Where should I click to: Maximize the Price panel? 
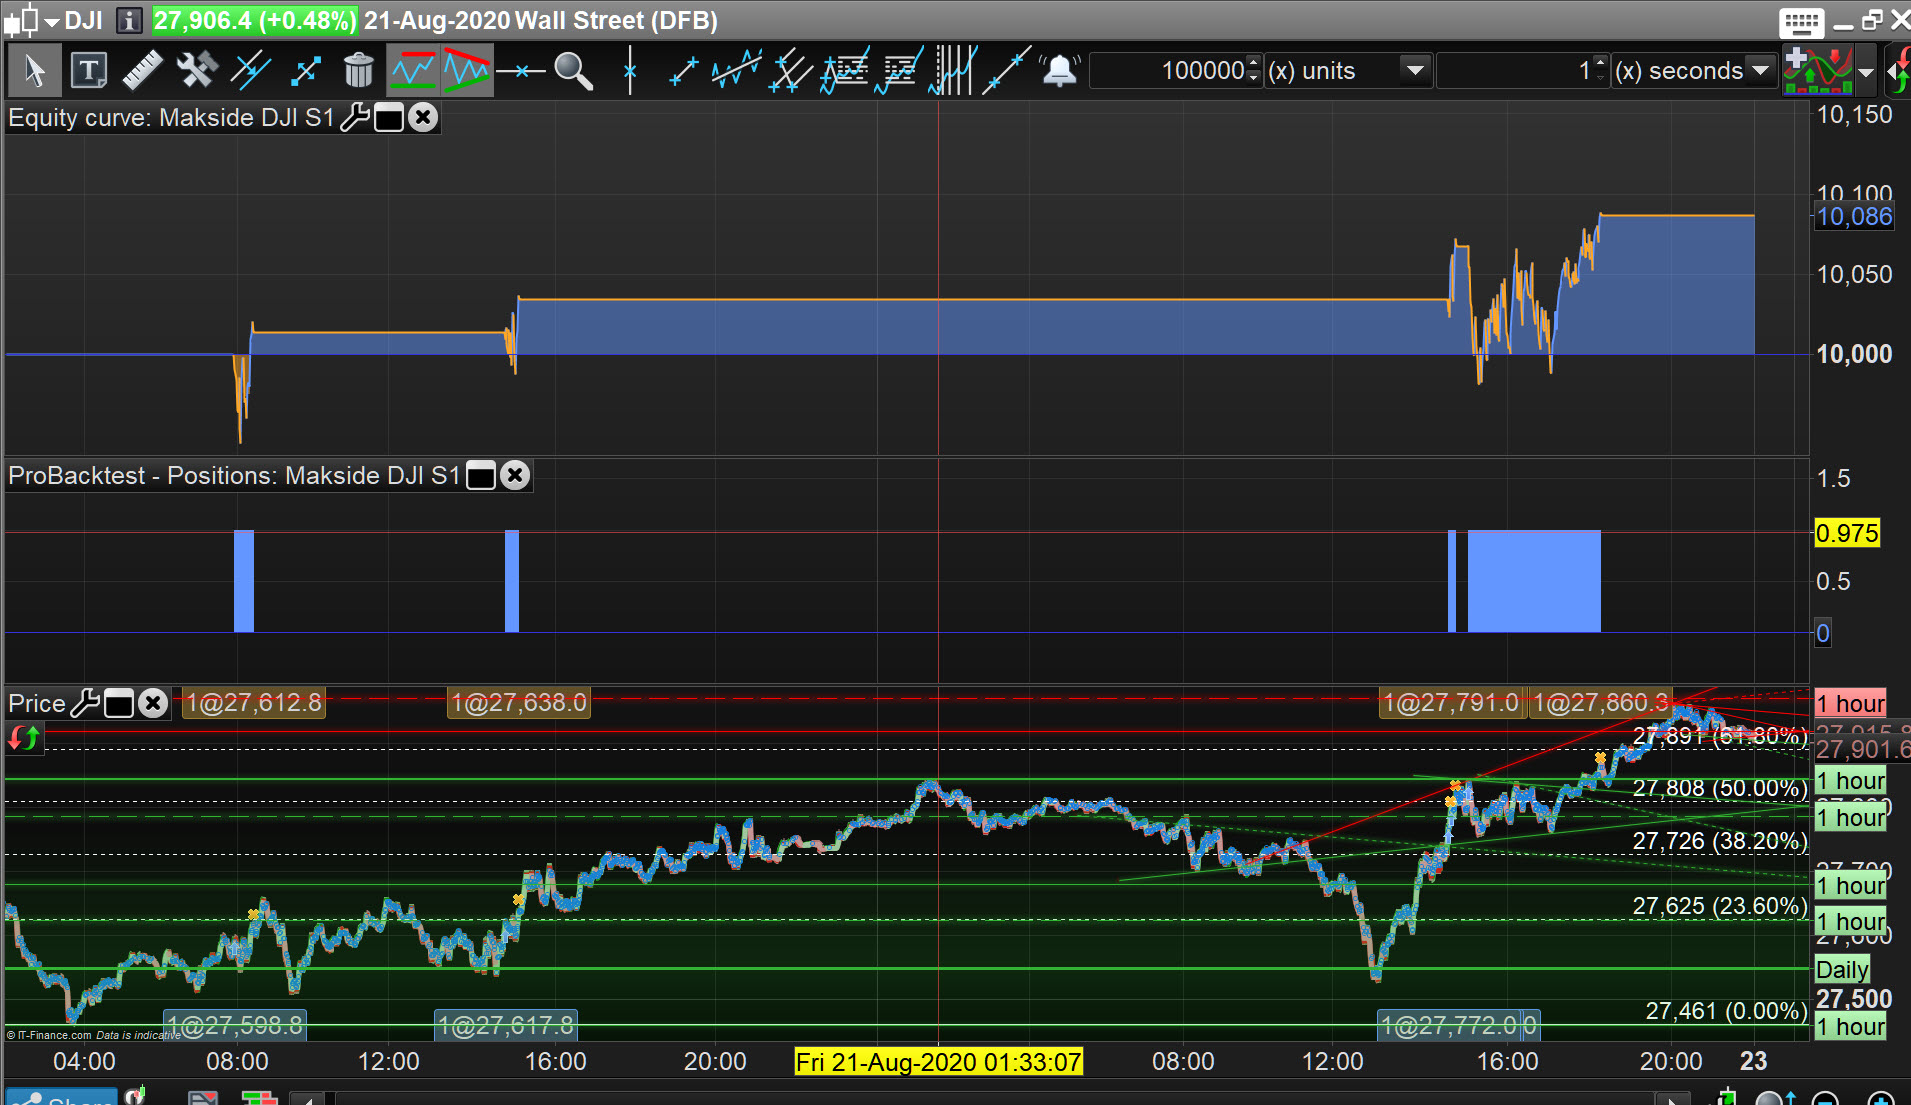119,703
